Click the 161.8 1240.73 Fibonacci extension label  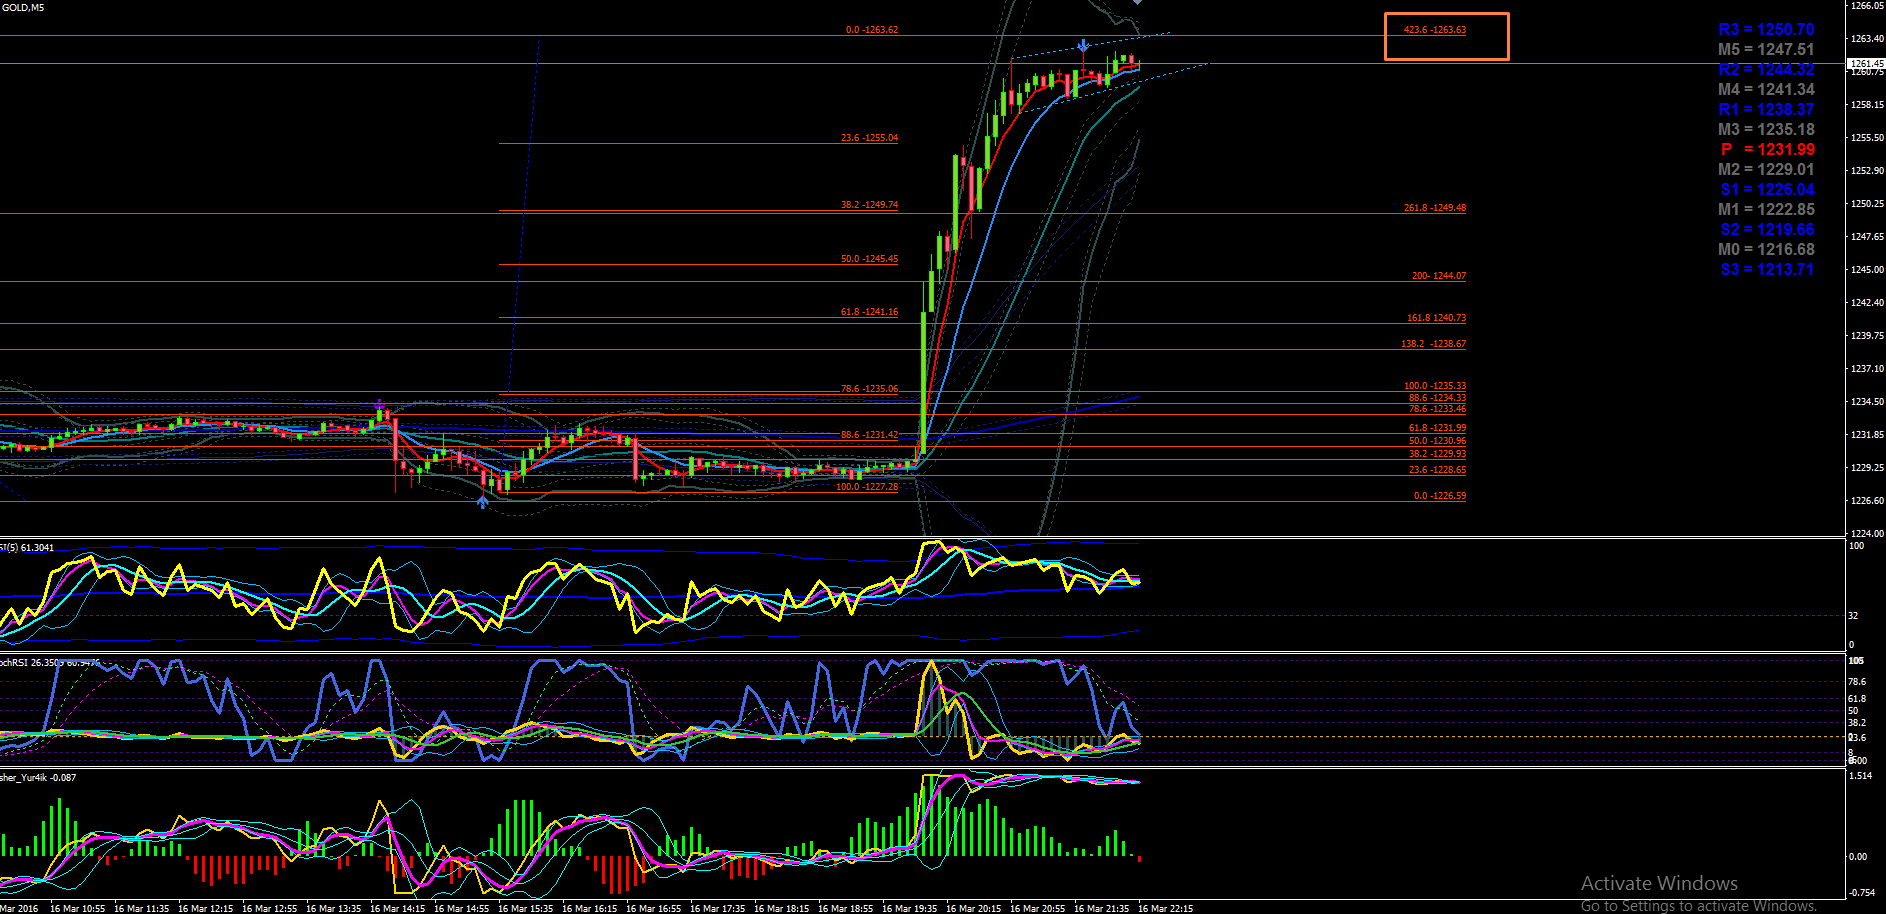[x=1437, y=318]
